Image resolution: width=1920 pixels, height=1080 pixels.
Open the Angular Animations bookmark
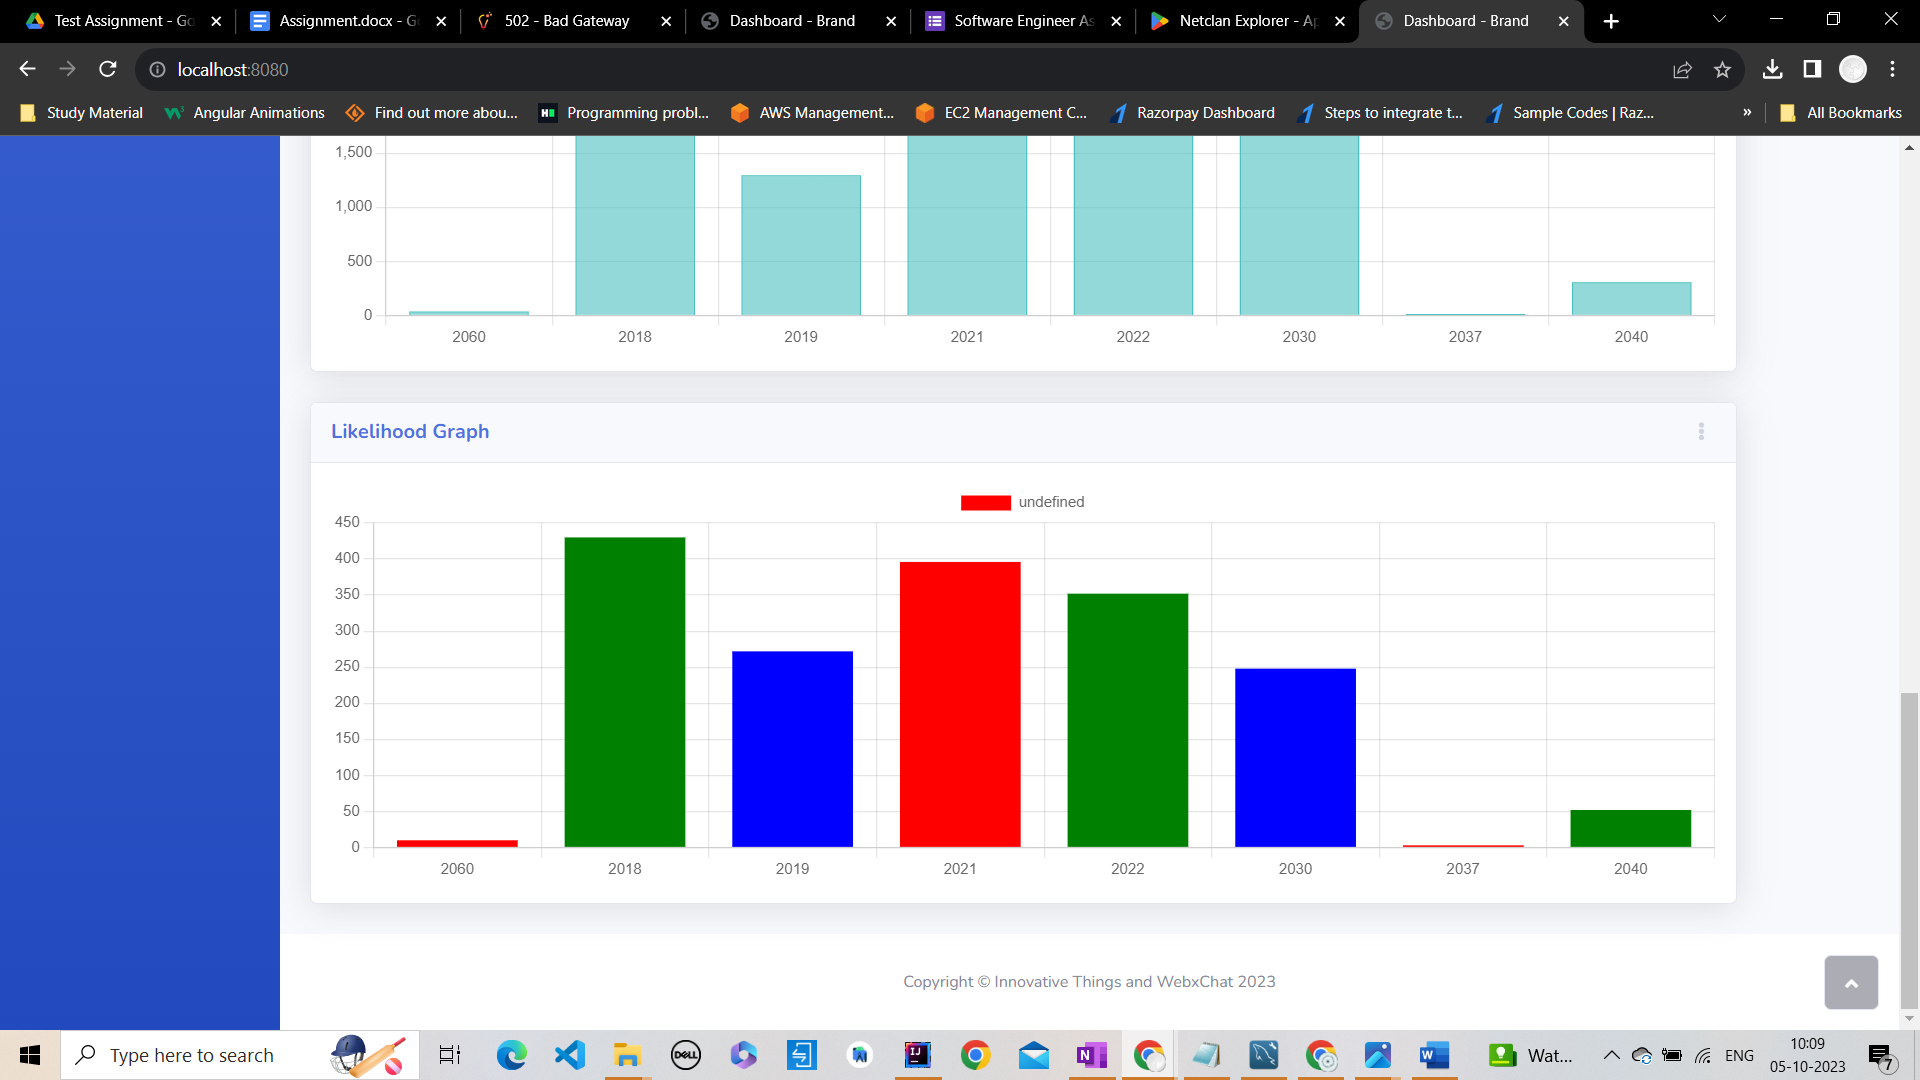tap(245, 113)
